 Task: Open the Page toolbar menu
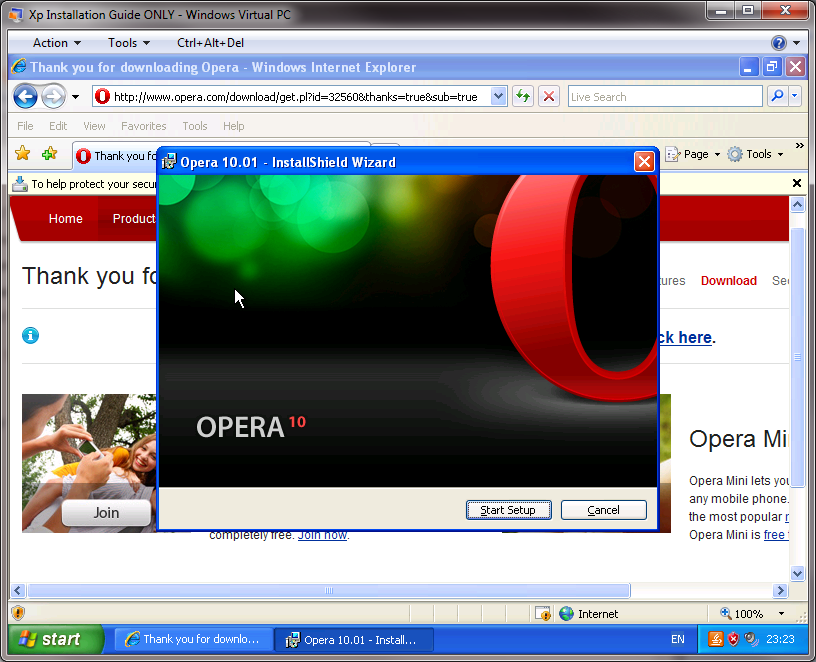(x=692, y=154)
